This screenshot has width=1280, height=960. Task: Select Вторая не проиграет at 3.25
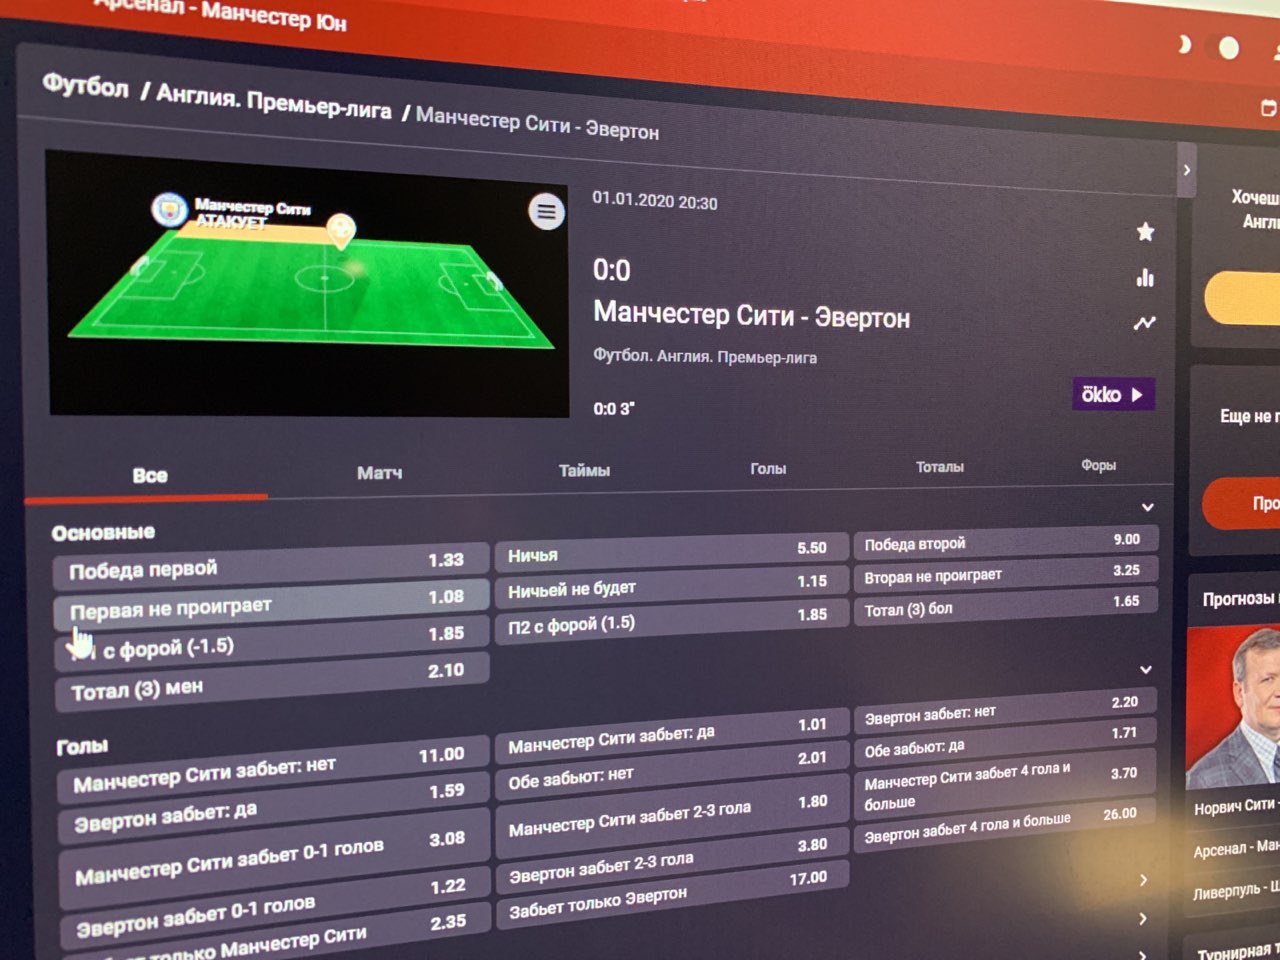point(1005,573)
